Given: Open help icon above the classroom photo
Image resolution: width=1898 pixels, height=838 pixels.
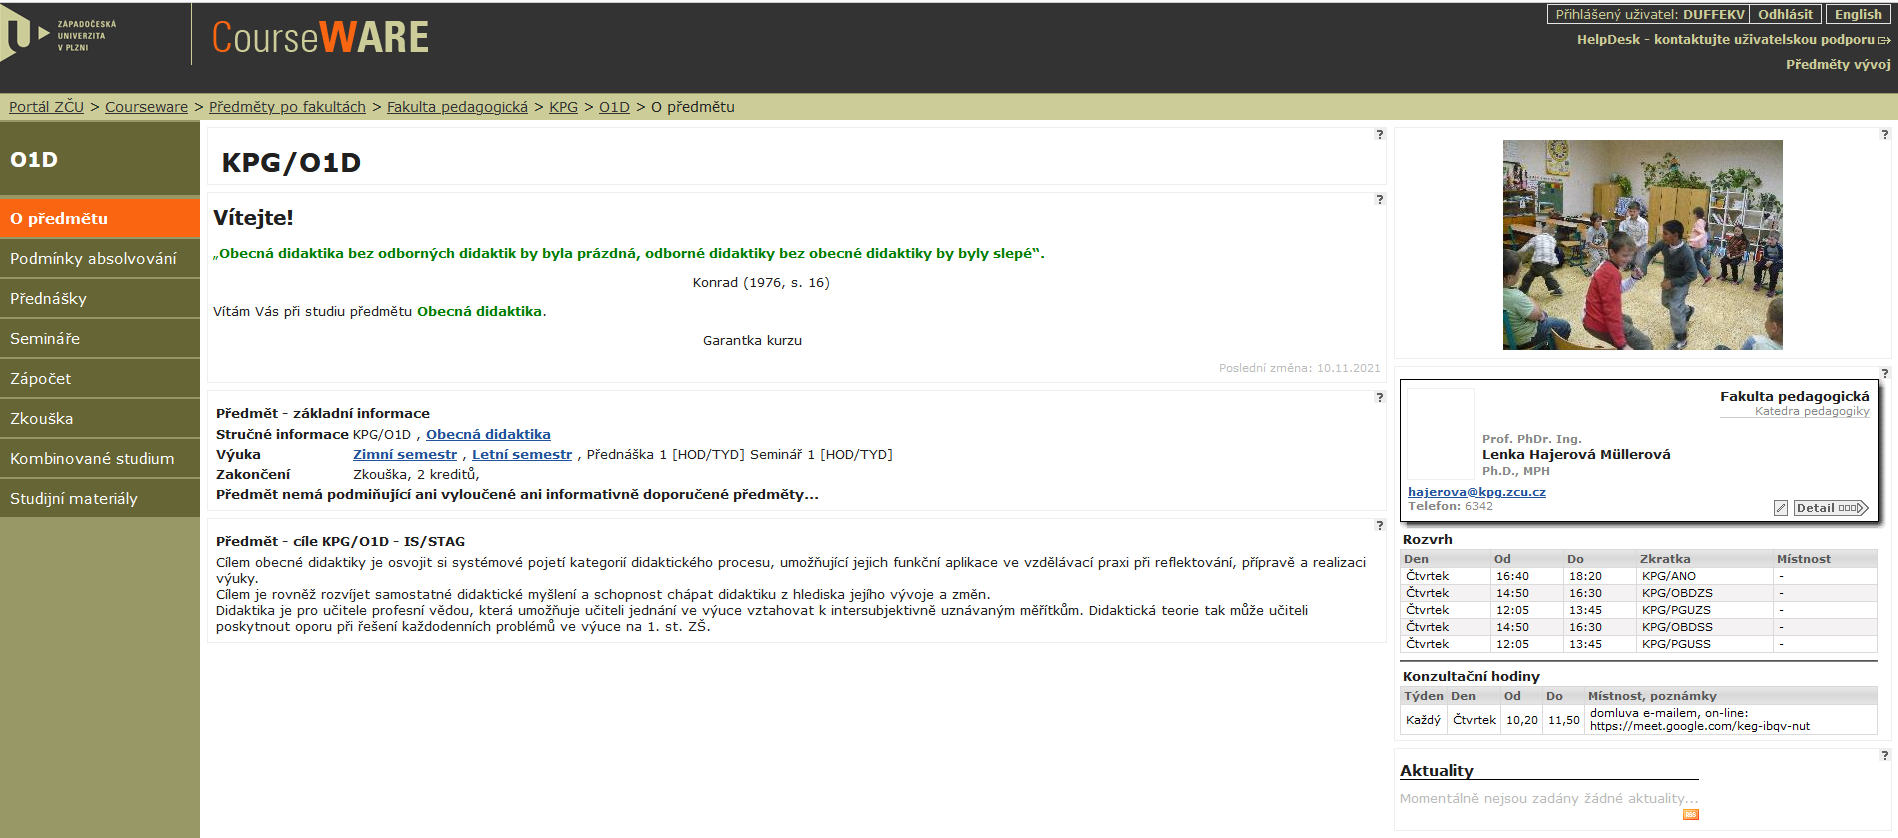Looking at the screenshot, I should (x=1884, y=134).
